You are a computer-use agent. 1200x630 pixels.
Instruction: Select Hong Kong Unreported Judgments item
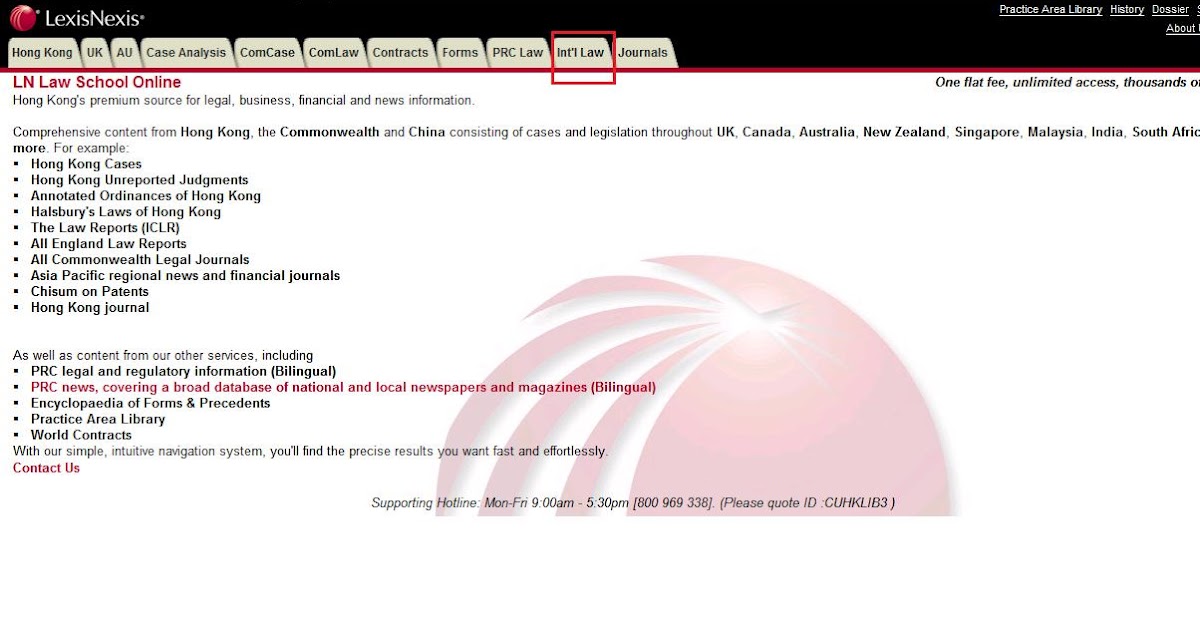[139, 180]
